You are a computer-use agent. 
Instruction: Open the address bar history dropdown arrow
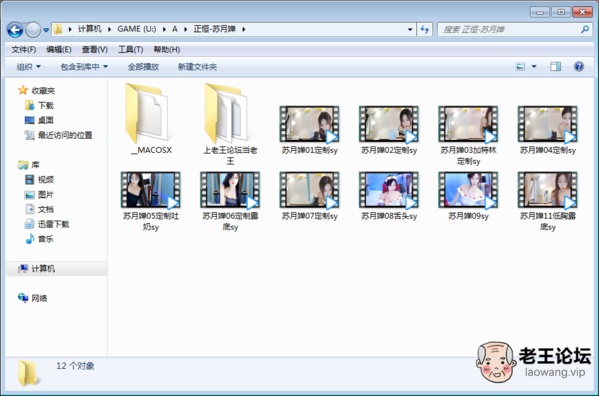(410, 29)
